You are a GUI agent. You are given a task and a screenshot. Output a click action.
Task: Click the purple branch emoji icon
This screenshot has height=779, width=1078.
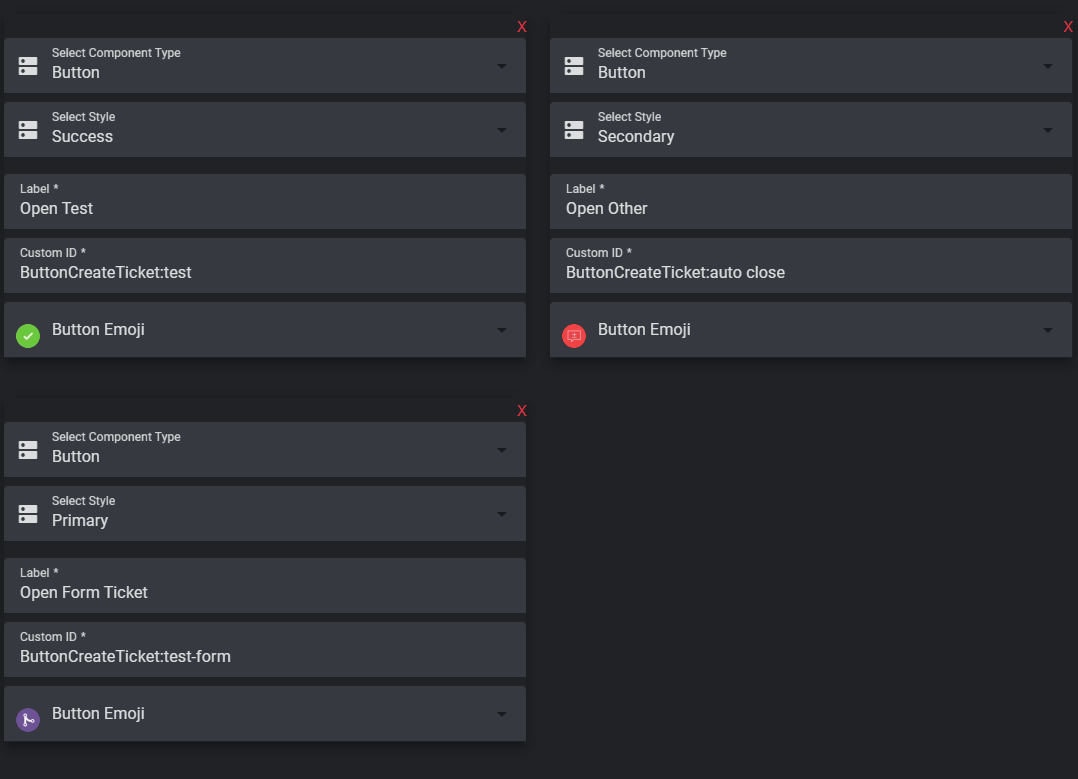28,720
